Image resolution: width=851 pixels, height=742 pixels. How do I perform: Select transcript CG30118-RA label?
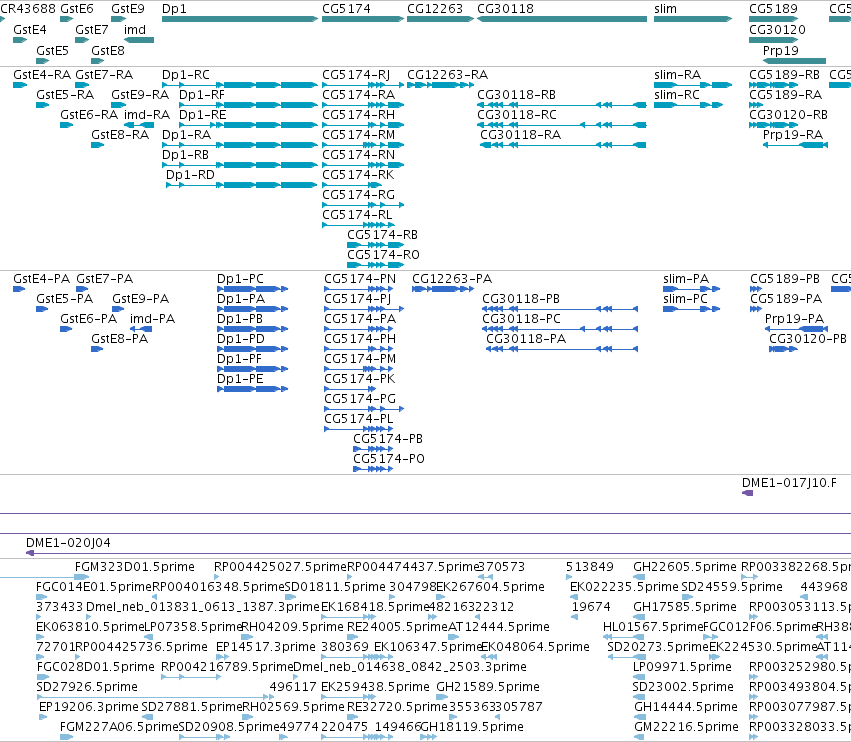[520, 135]
